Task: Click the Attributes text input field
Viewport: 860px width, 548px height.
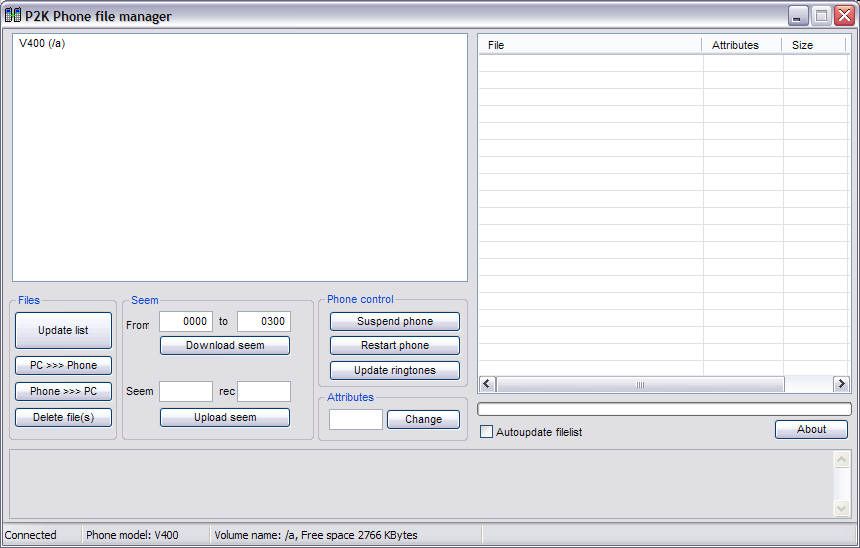Action: (x=356, y=419)
